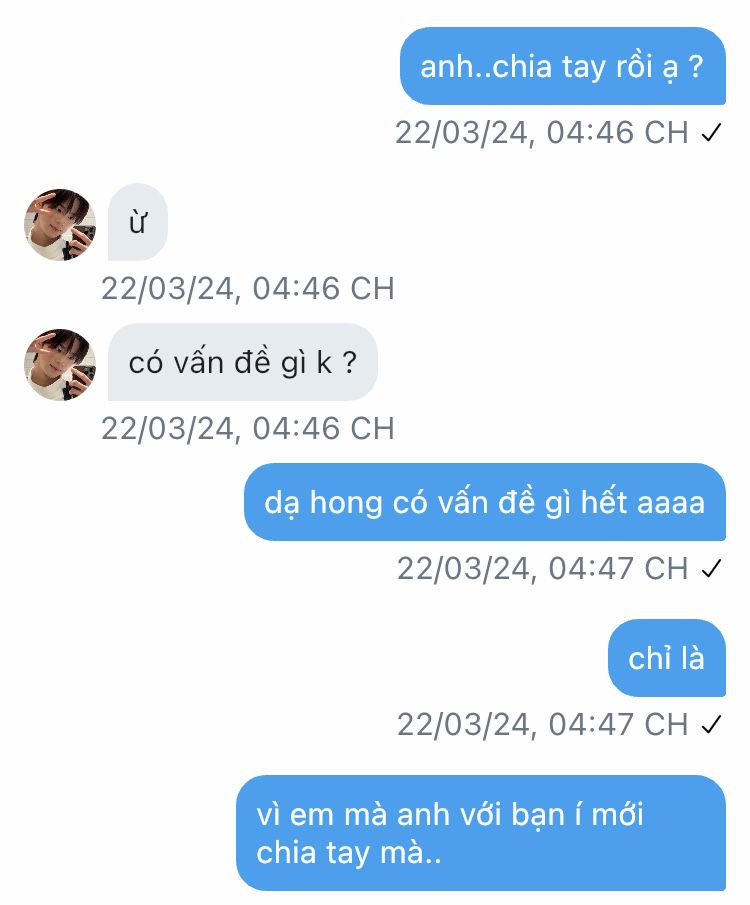
Task: Click the short "chỉ là" message bubble
Action: (x=666, y=659)
